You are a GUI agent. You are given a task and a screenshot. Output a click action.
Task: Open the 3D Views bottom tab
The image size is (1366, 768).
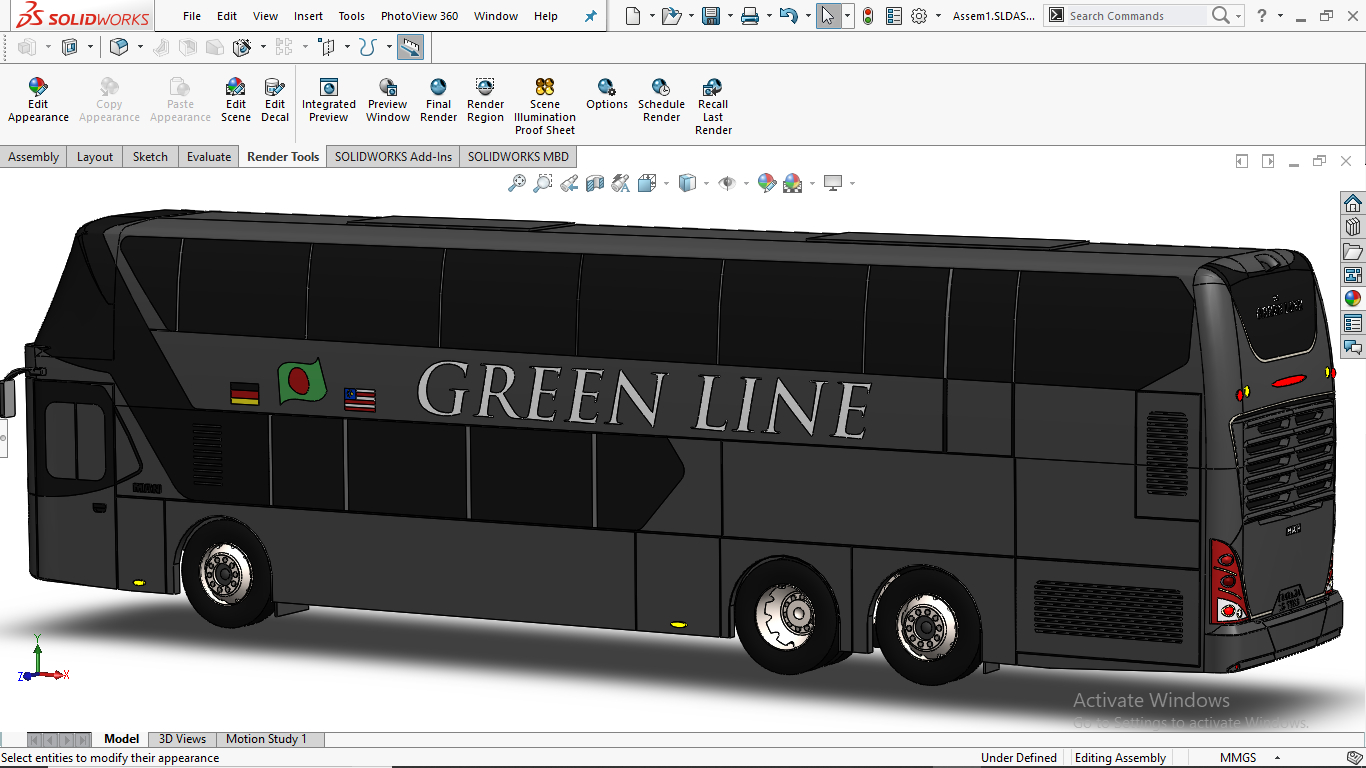[x=182, y=739]
